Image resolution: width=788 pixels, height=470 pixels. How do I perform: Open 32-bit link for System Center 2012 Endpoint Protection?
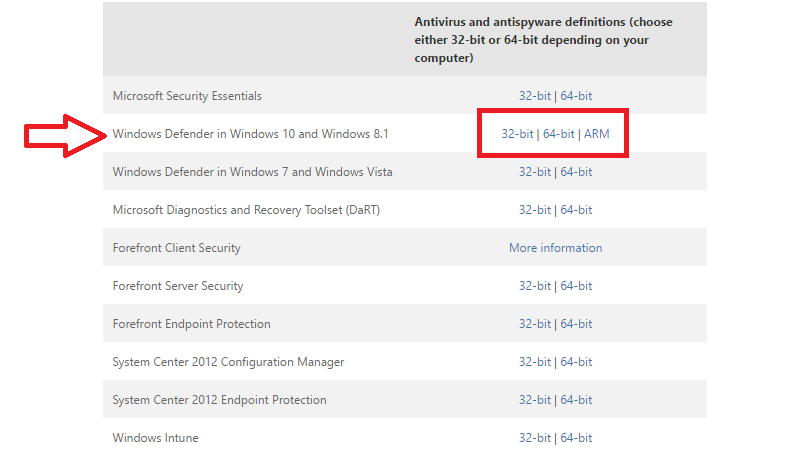(x=535, y=400)
